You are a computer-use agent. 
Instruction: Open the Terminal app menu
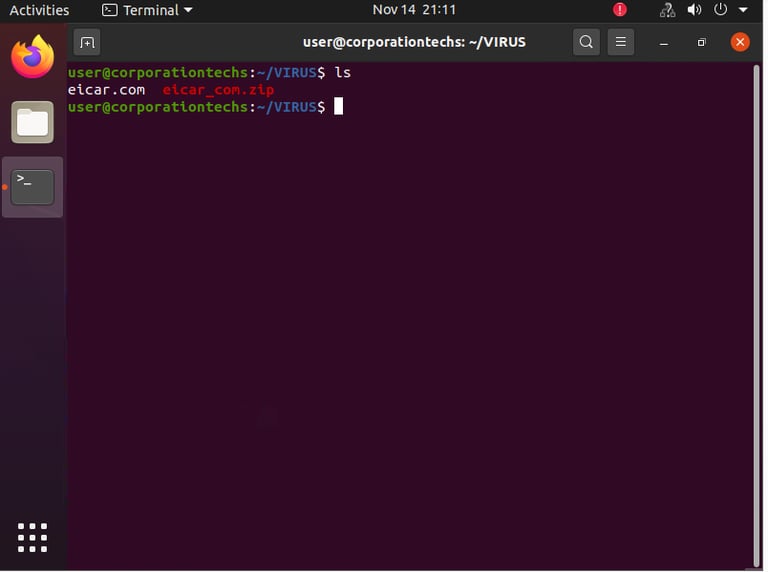click(147, 10)
